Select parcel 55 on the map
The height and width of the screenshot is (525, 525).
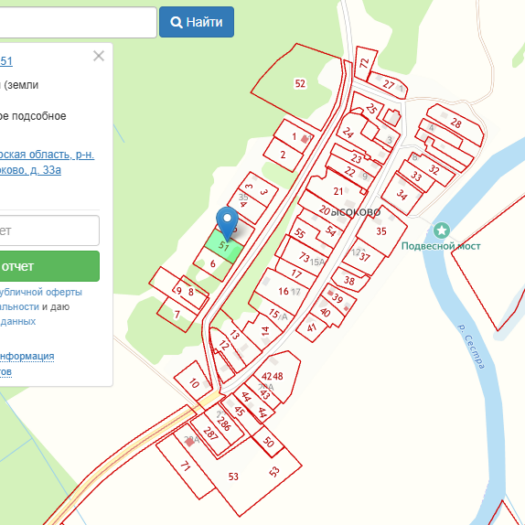coord(299,233)
